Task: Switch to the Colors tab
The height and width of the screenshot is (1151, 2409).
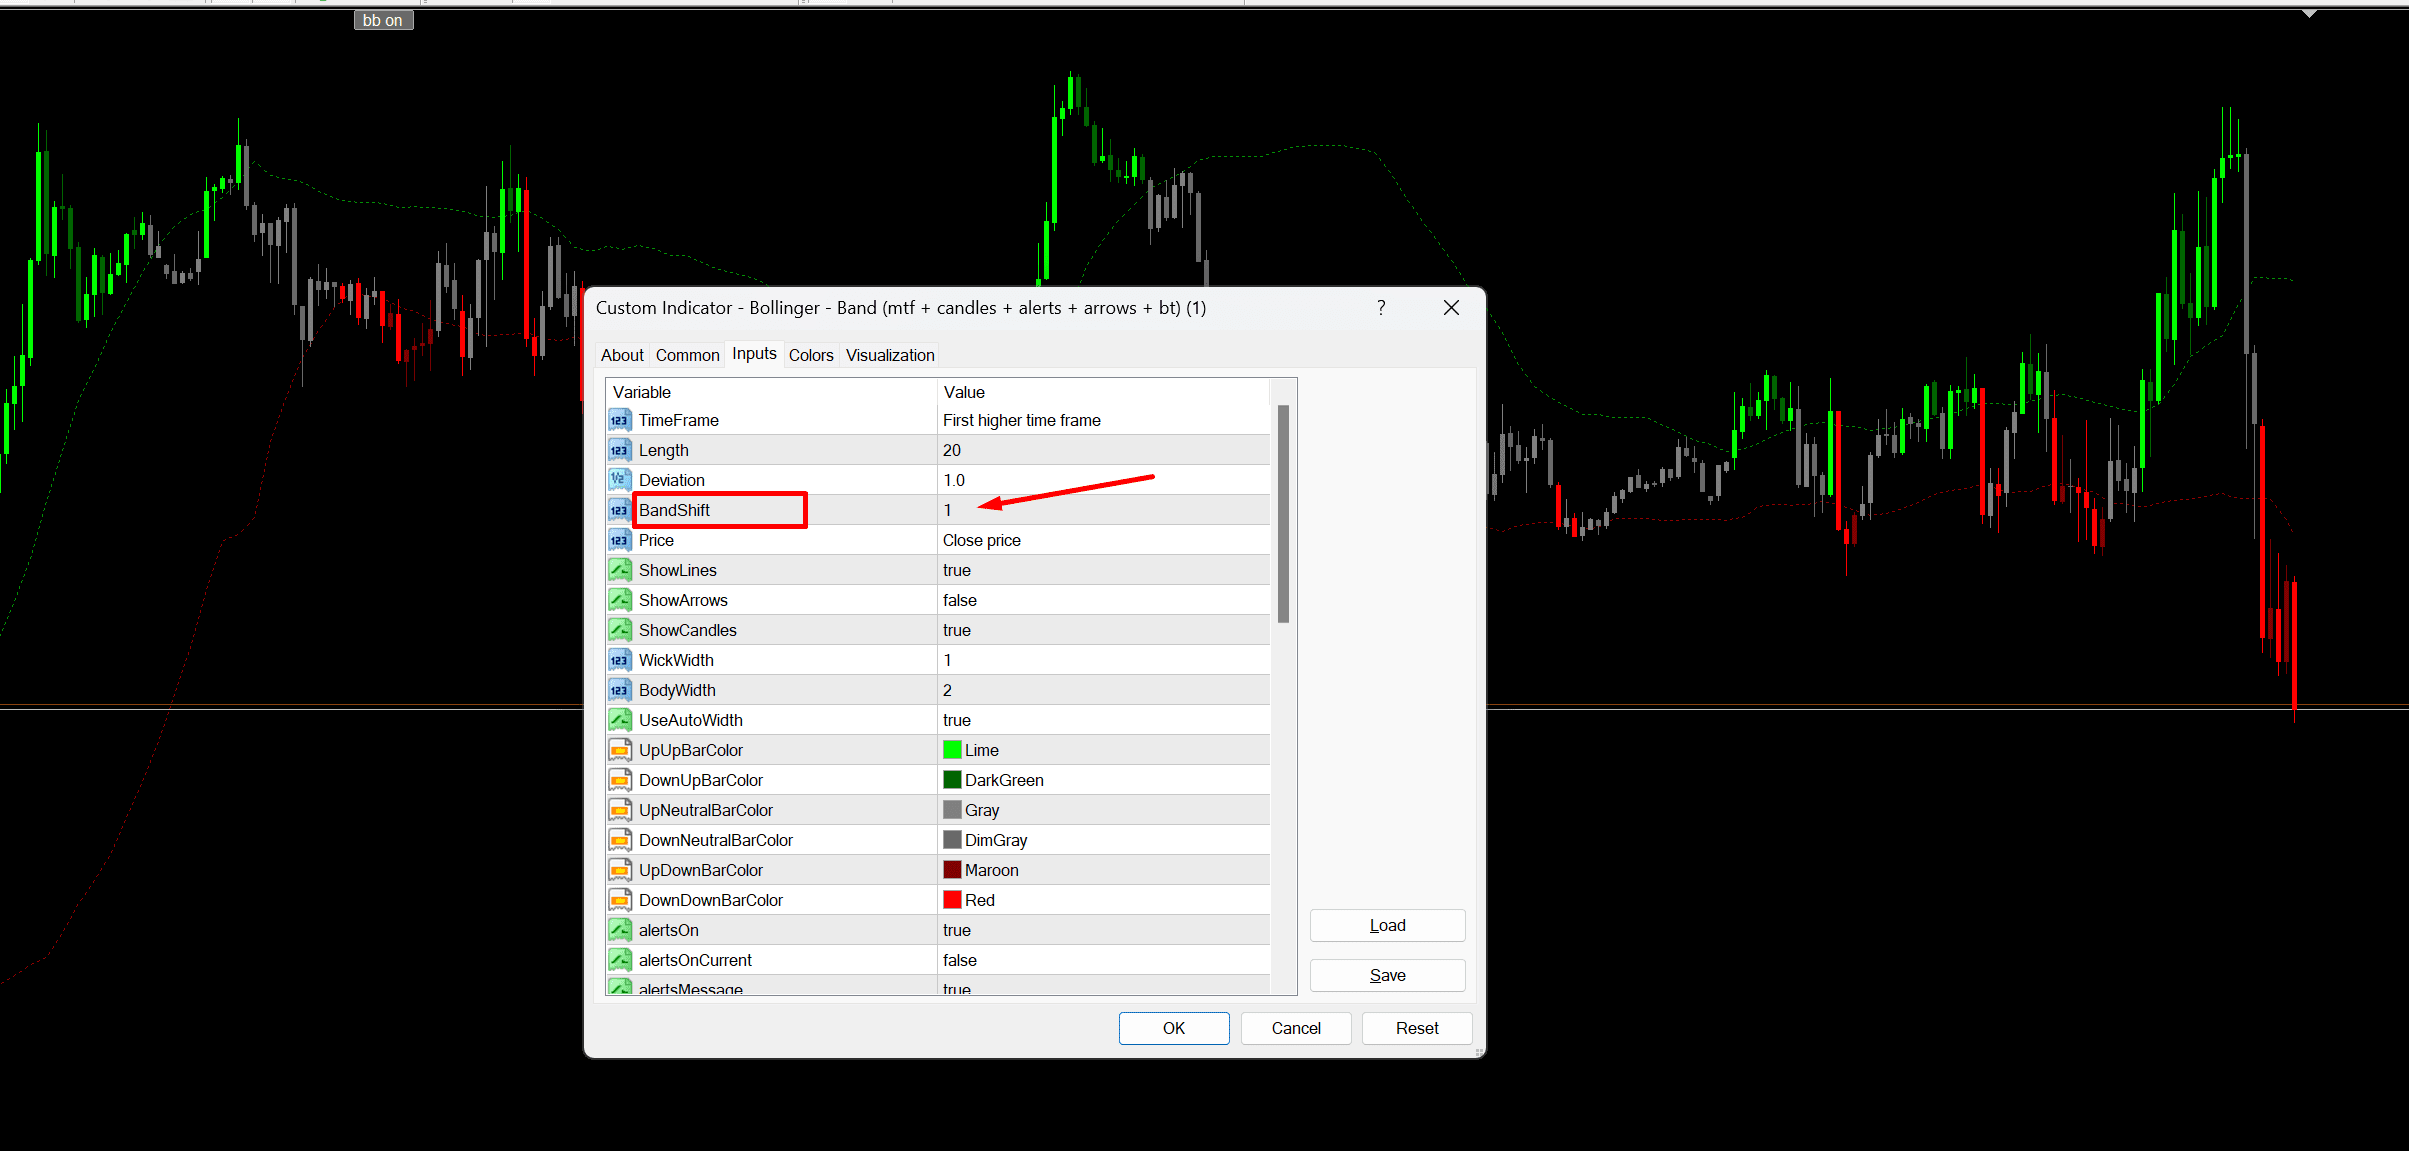Action: pyautogui.click(x=810, y=355)
